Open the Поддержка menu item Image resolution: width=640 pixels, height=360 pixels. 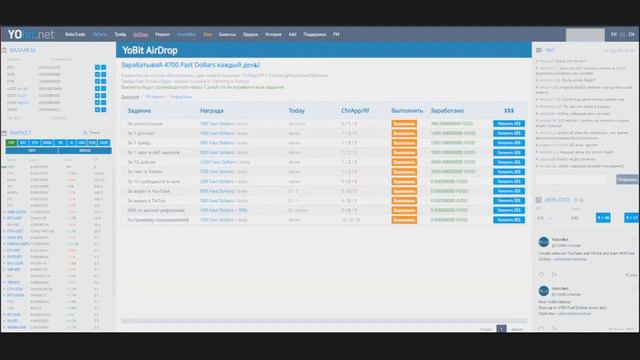pos(315,34)
